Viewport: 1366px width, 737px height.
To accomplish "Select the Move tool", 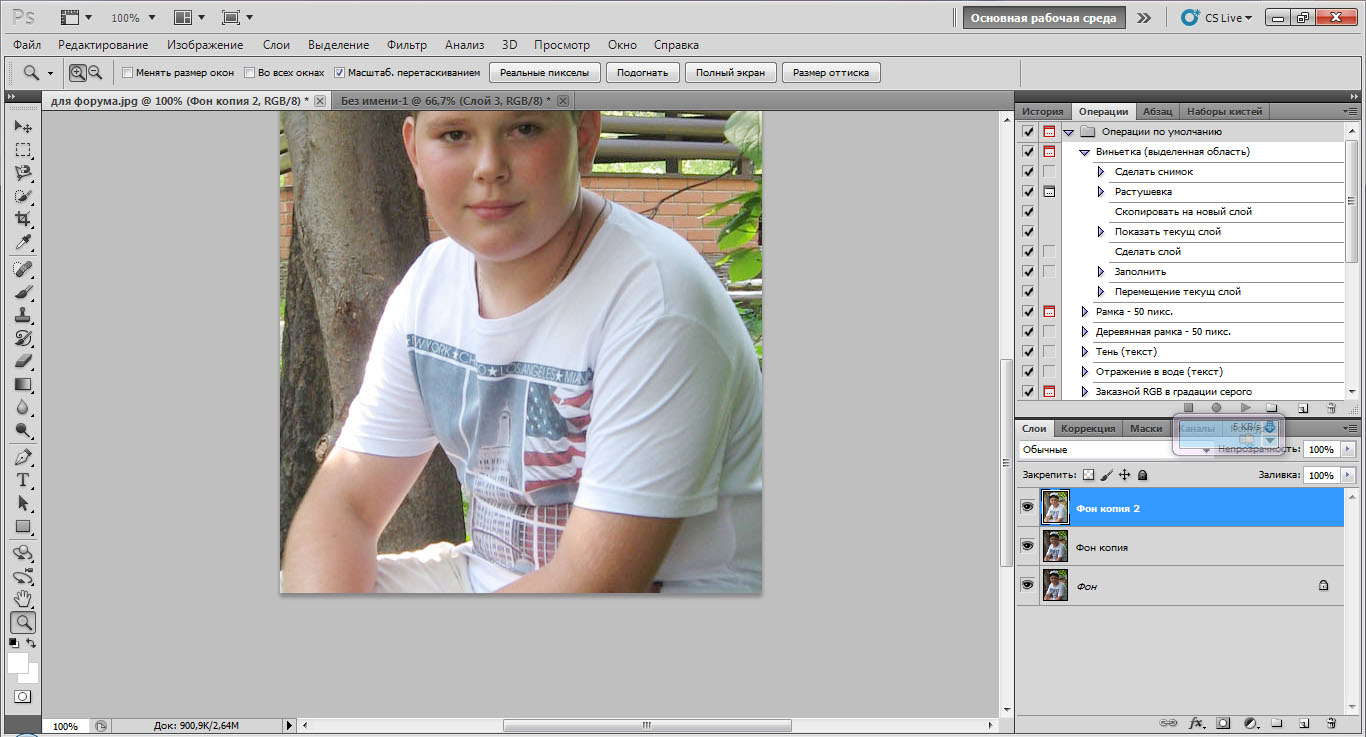I will pos(23,127).
